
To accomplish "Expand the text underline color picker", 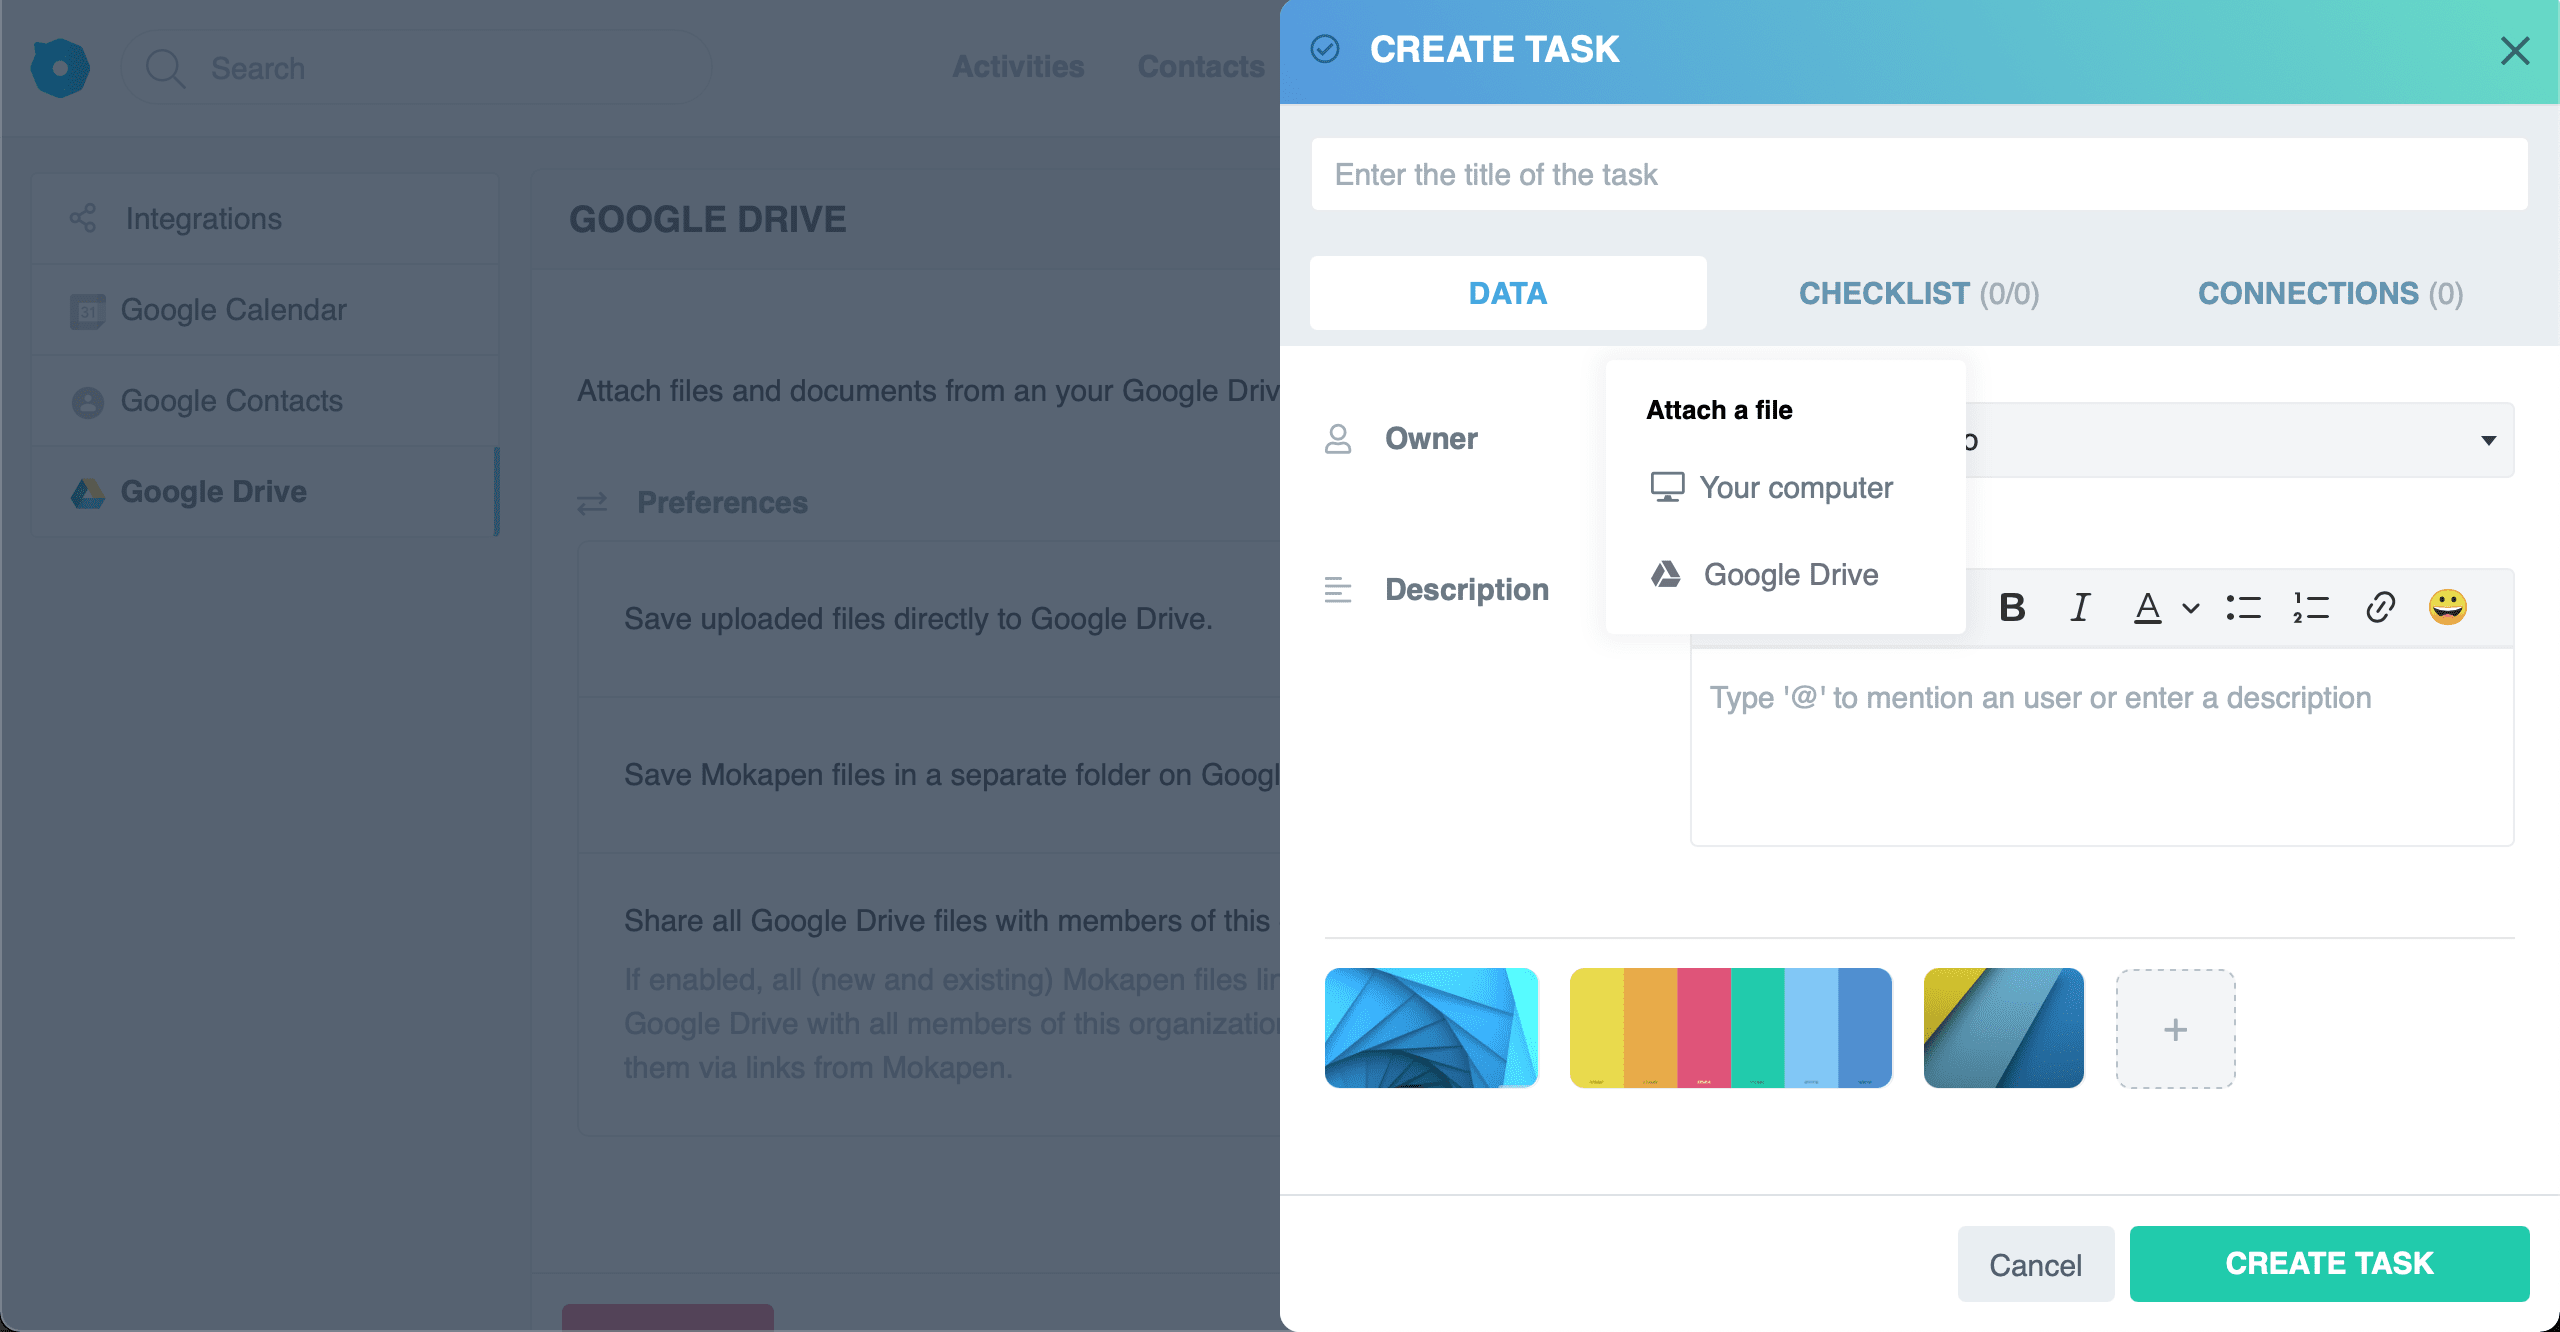I will pyautogui.click(x=2189, y=608).
